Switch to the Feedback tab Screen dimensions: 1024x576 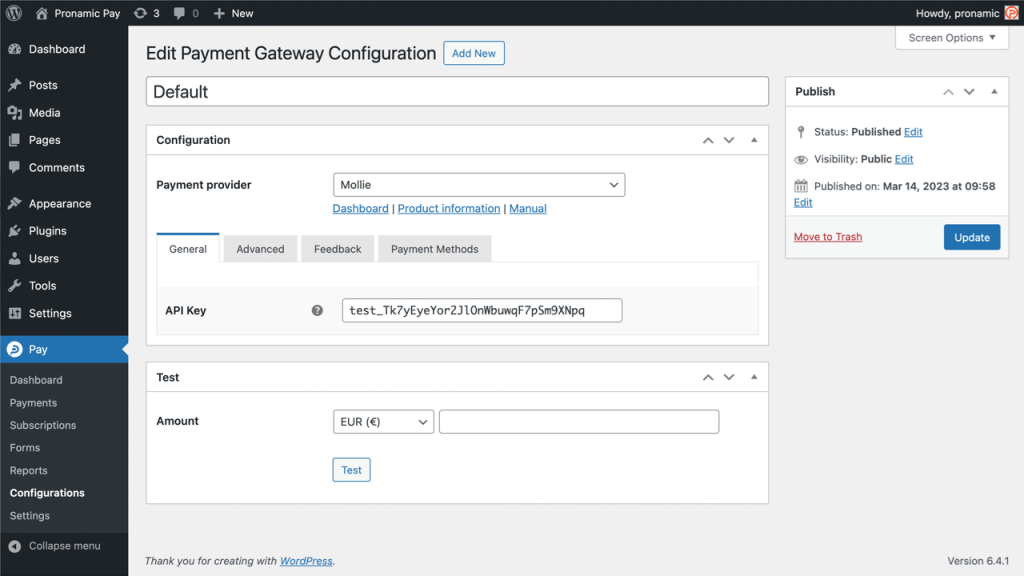pos(338,249)
